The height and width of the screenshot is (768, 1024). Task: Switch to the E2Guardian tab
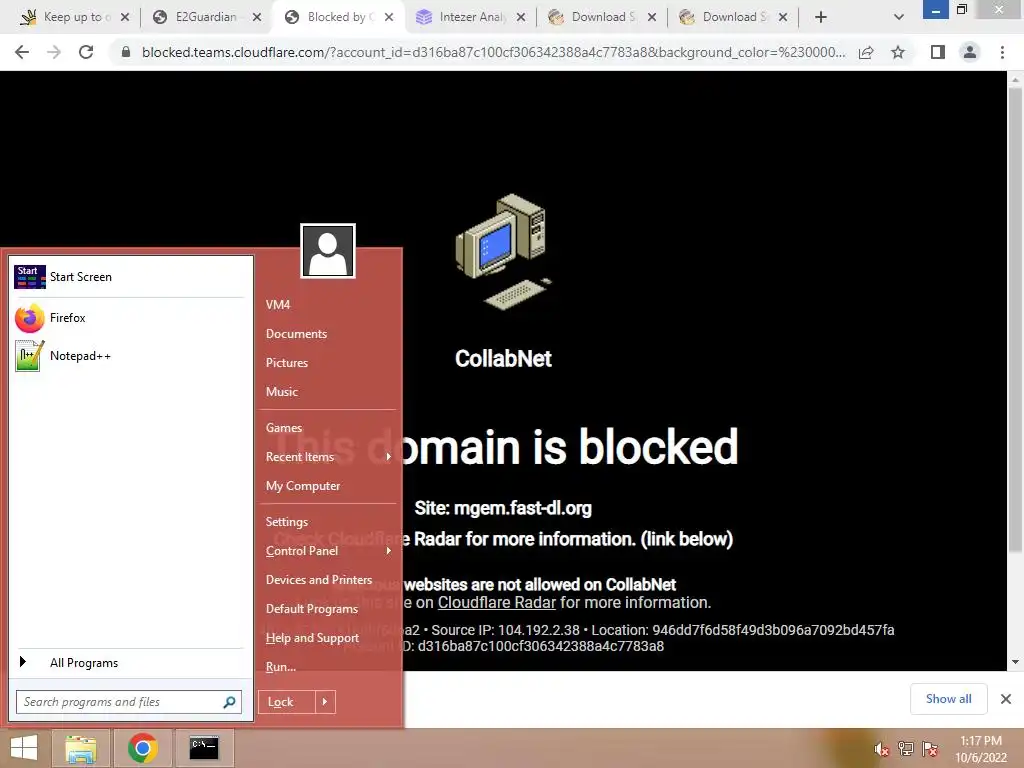(x=206, y=18)
